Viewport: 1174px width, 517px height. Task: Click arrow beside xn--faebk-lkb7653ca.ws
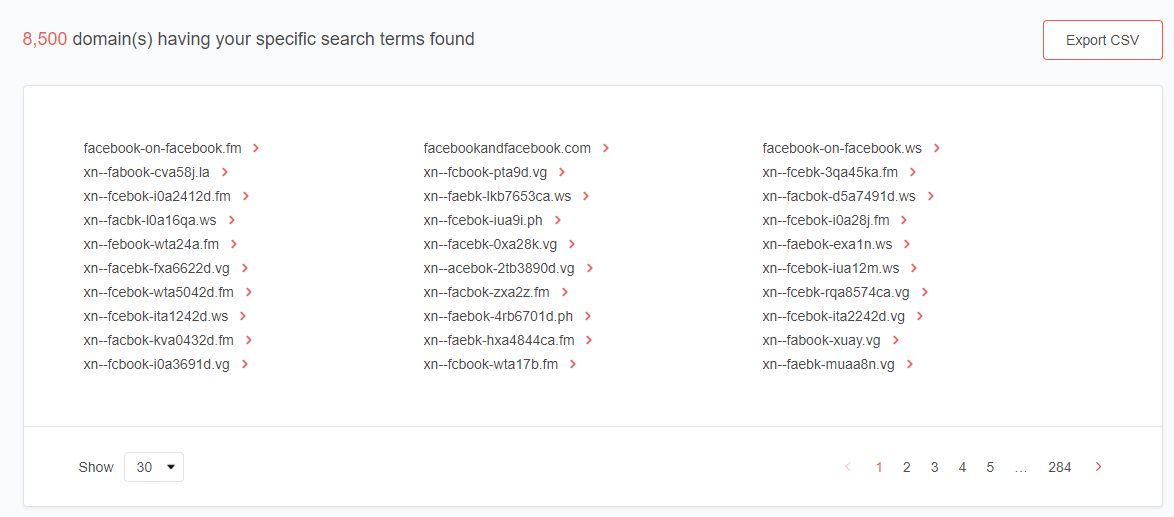point(586,196)
